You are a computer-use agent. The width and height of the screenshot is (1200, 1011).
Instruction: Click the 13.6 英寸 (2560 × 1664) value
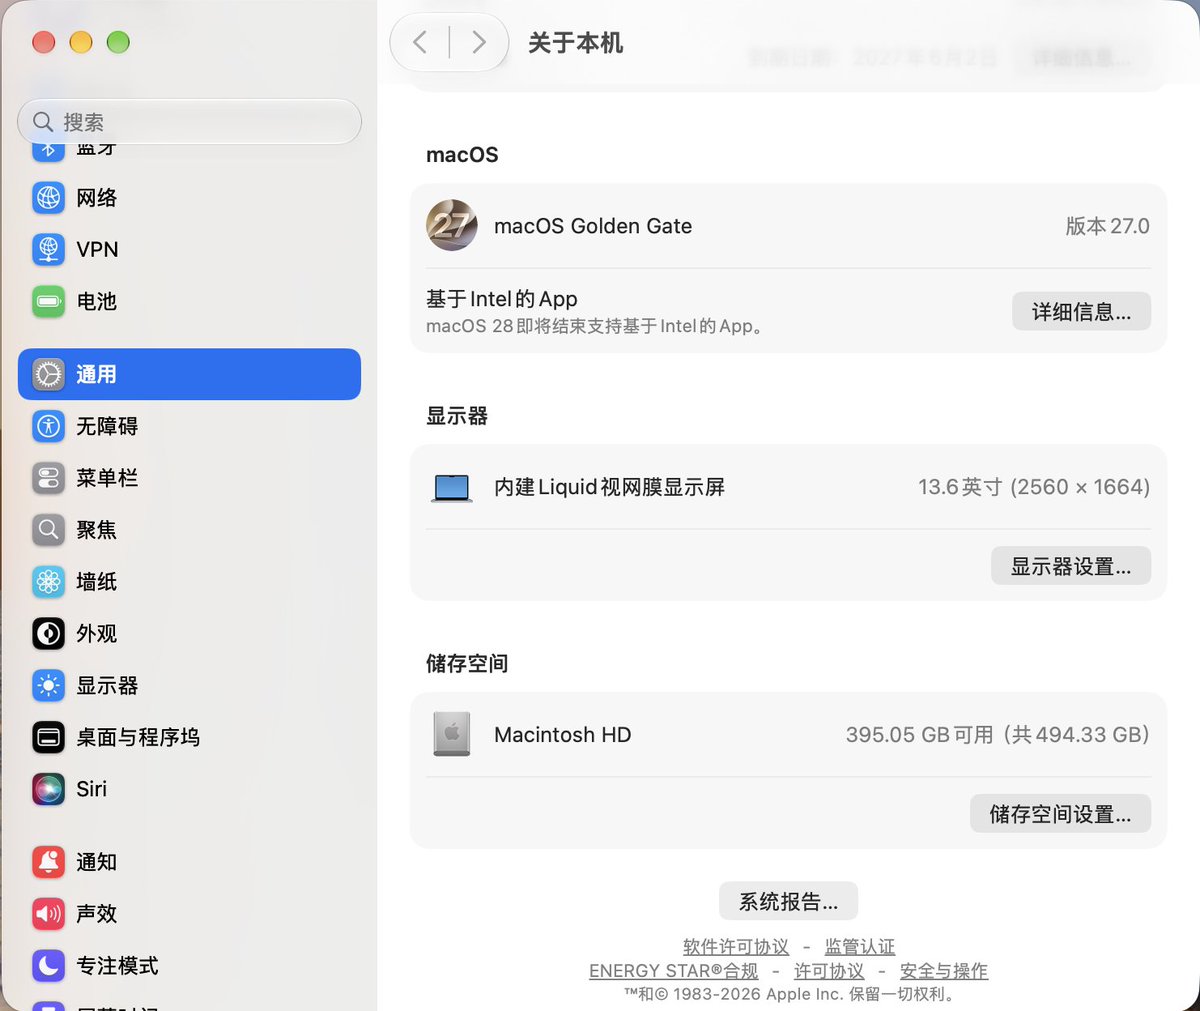(x=1034, y=487)
